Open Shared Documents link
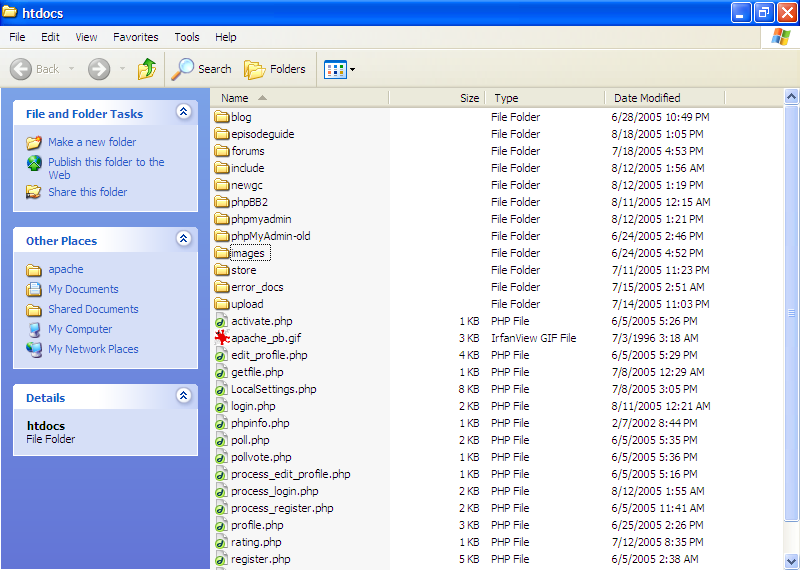 (93, 309)
